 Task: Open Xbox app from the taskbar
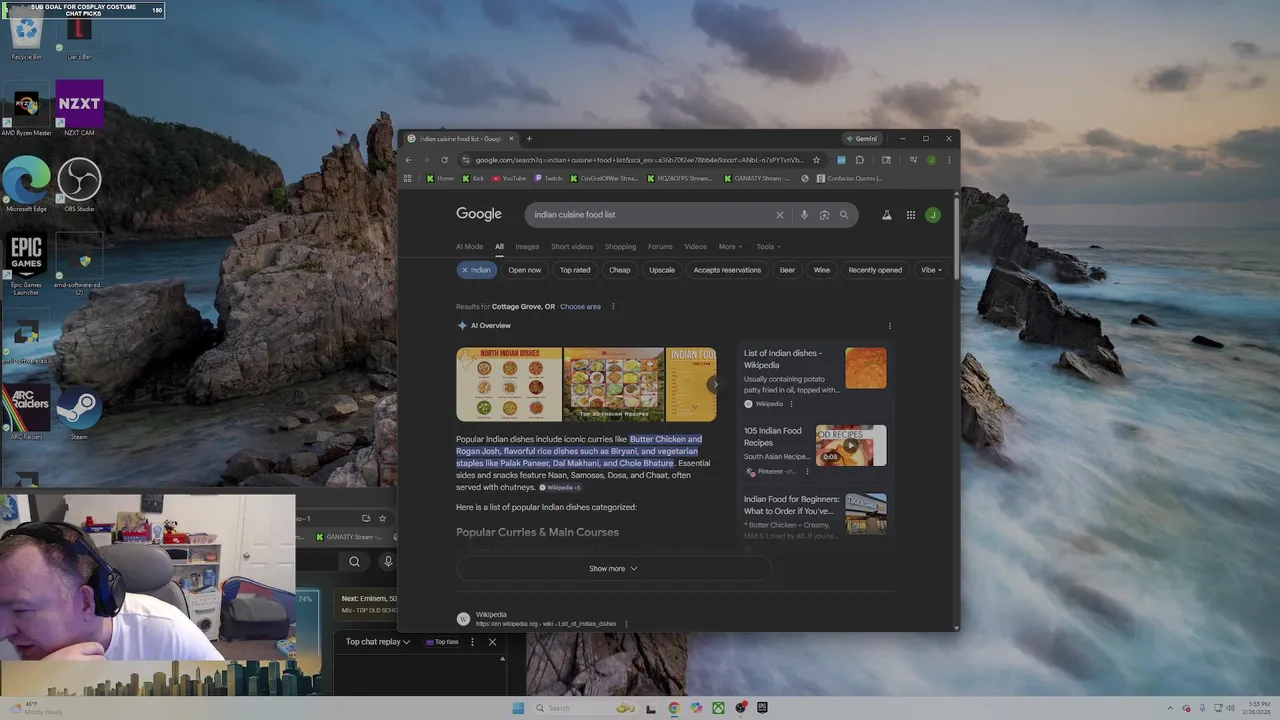point(718,708)
